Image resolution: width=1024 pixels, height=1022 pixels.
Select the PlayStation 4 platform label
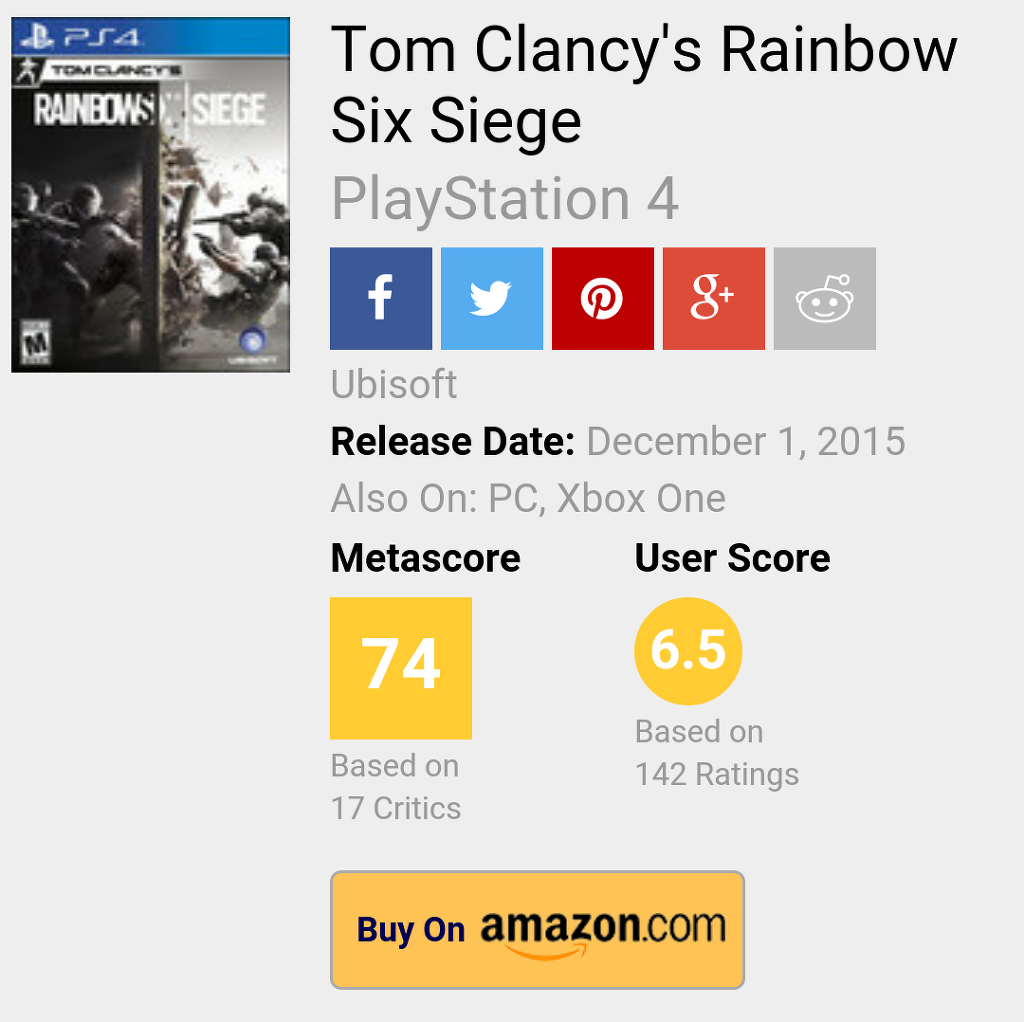(x=505, y=199)
